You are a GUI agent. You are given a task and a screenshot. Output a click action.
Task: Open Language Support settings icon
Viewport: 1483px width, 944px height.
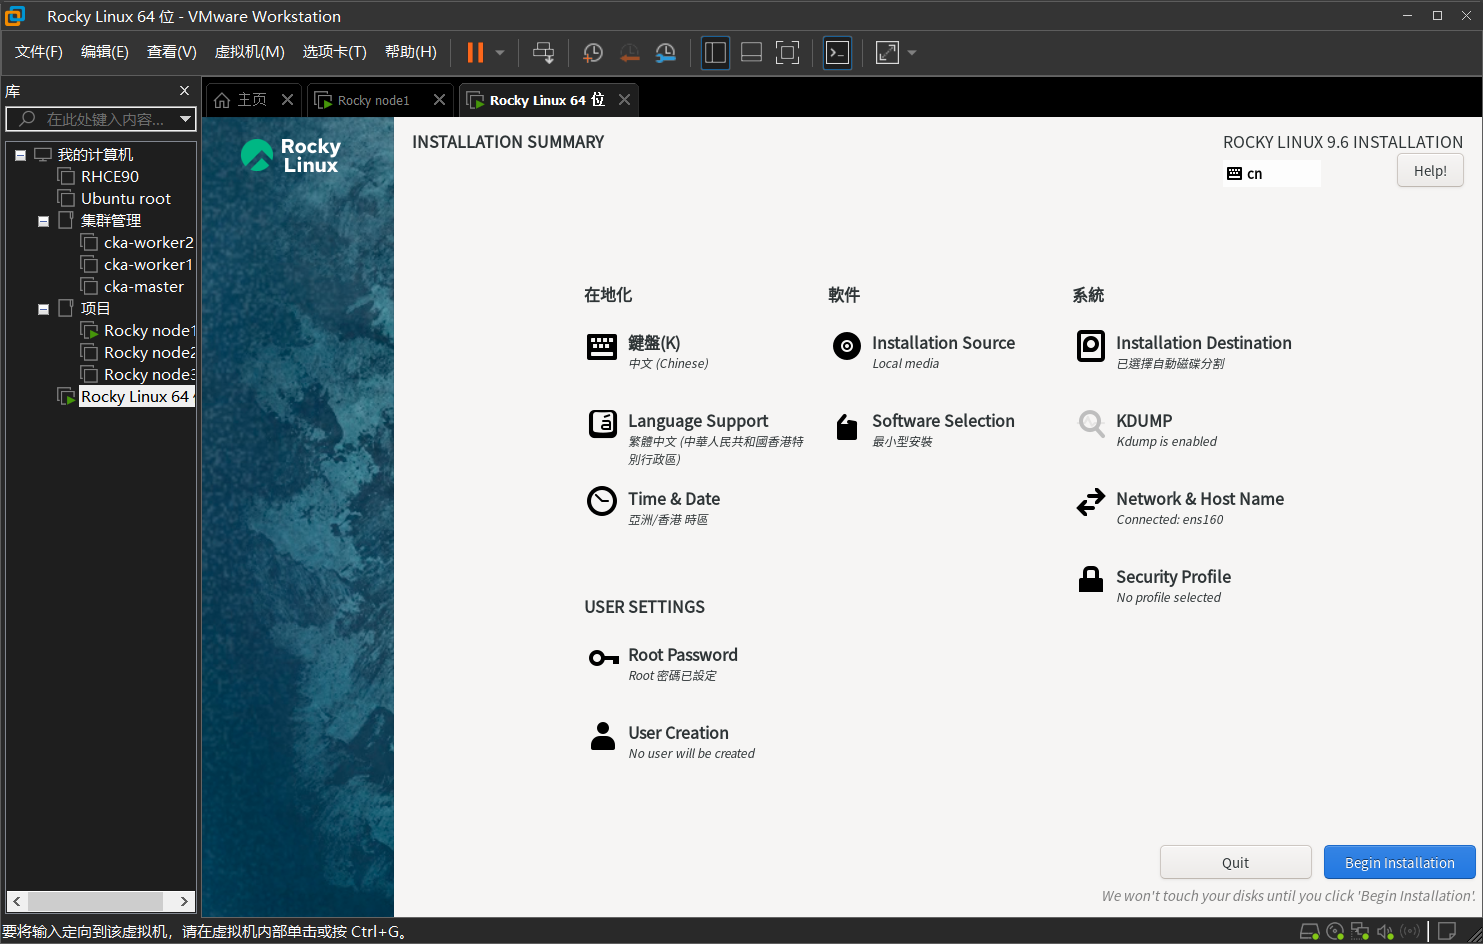point(602,424)
